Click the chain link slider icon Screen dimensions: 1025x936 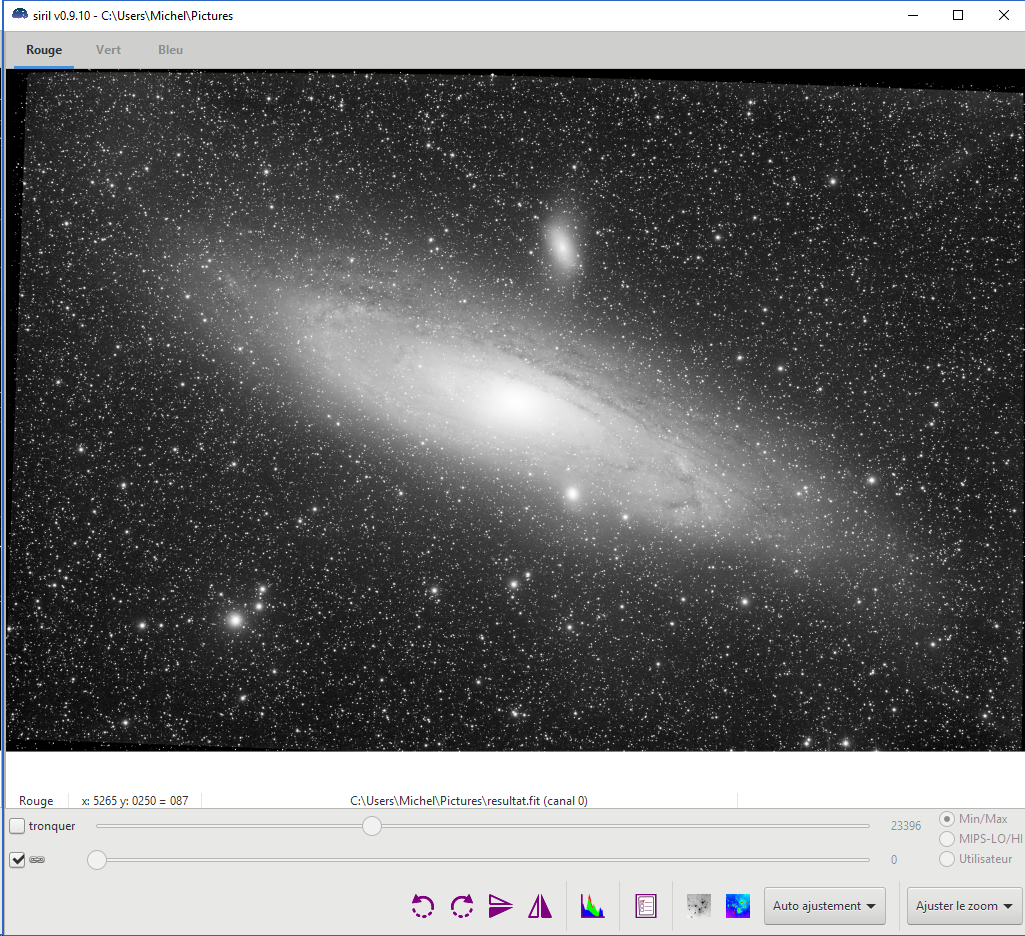(37, 860)
